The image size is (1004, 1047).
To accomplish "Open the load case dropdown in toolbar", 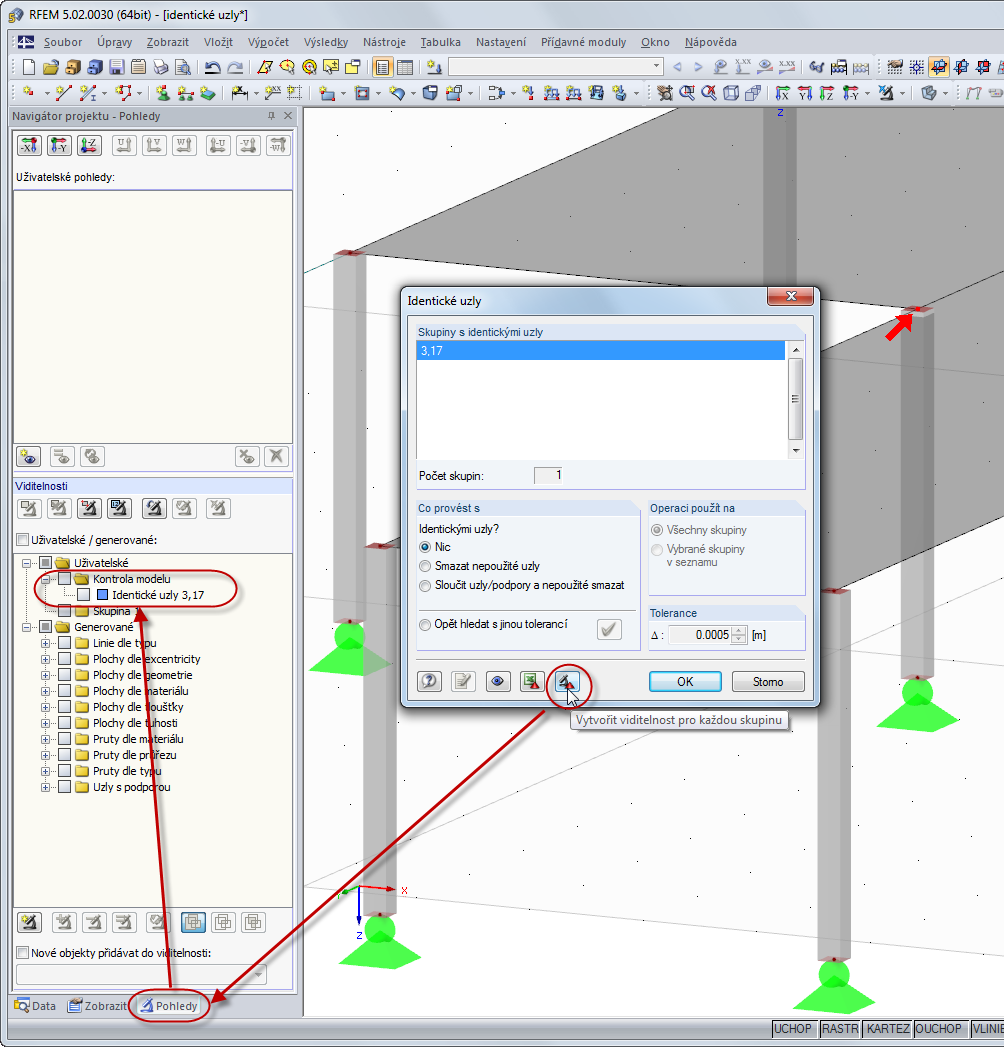I will coord(656,67).
